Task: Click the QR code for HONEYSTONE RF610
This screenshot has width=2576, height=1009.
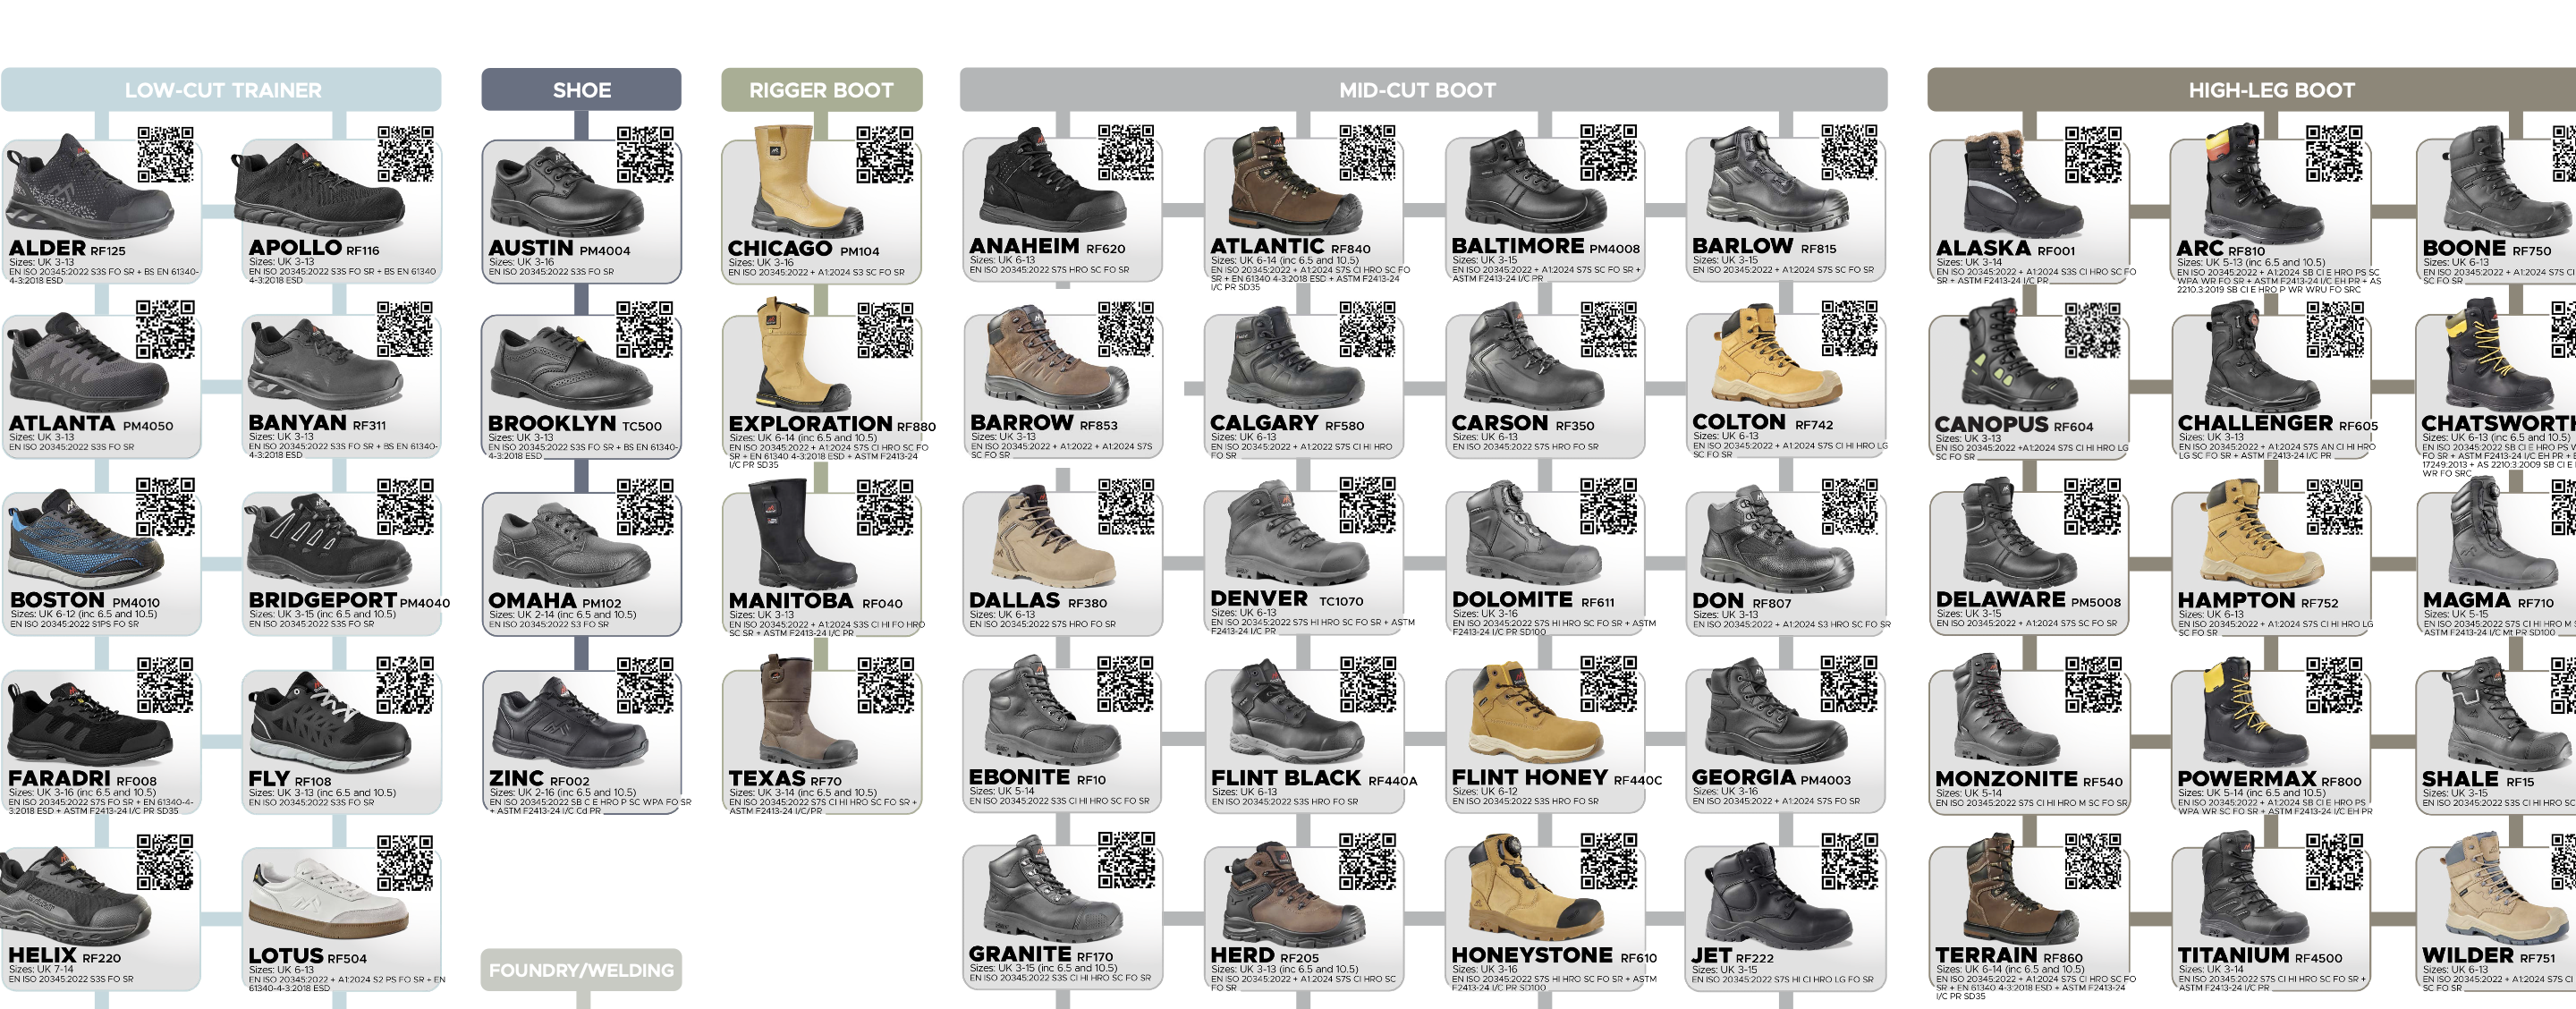Action: (1608, 861)
